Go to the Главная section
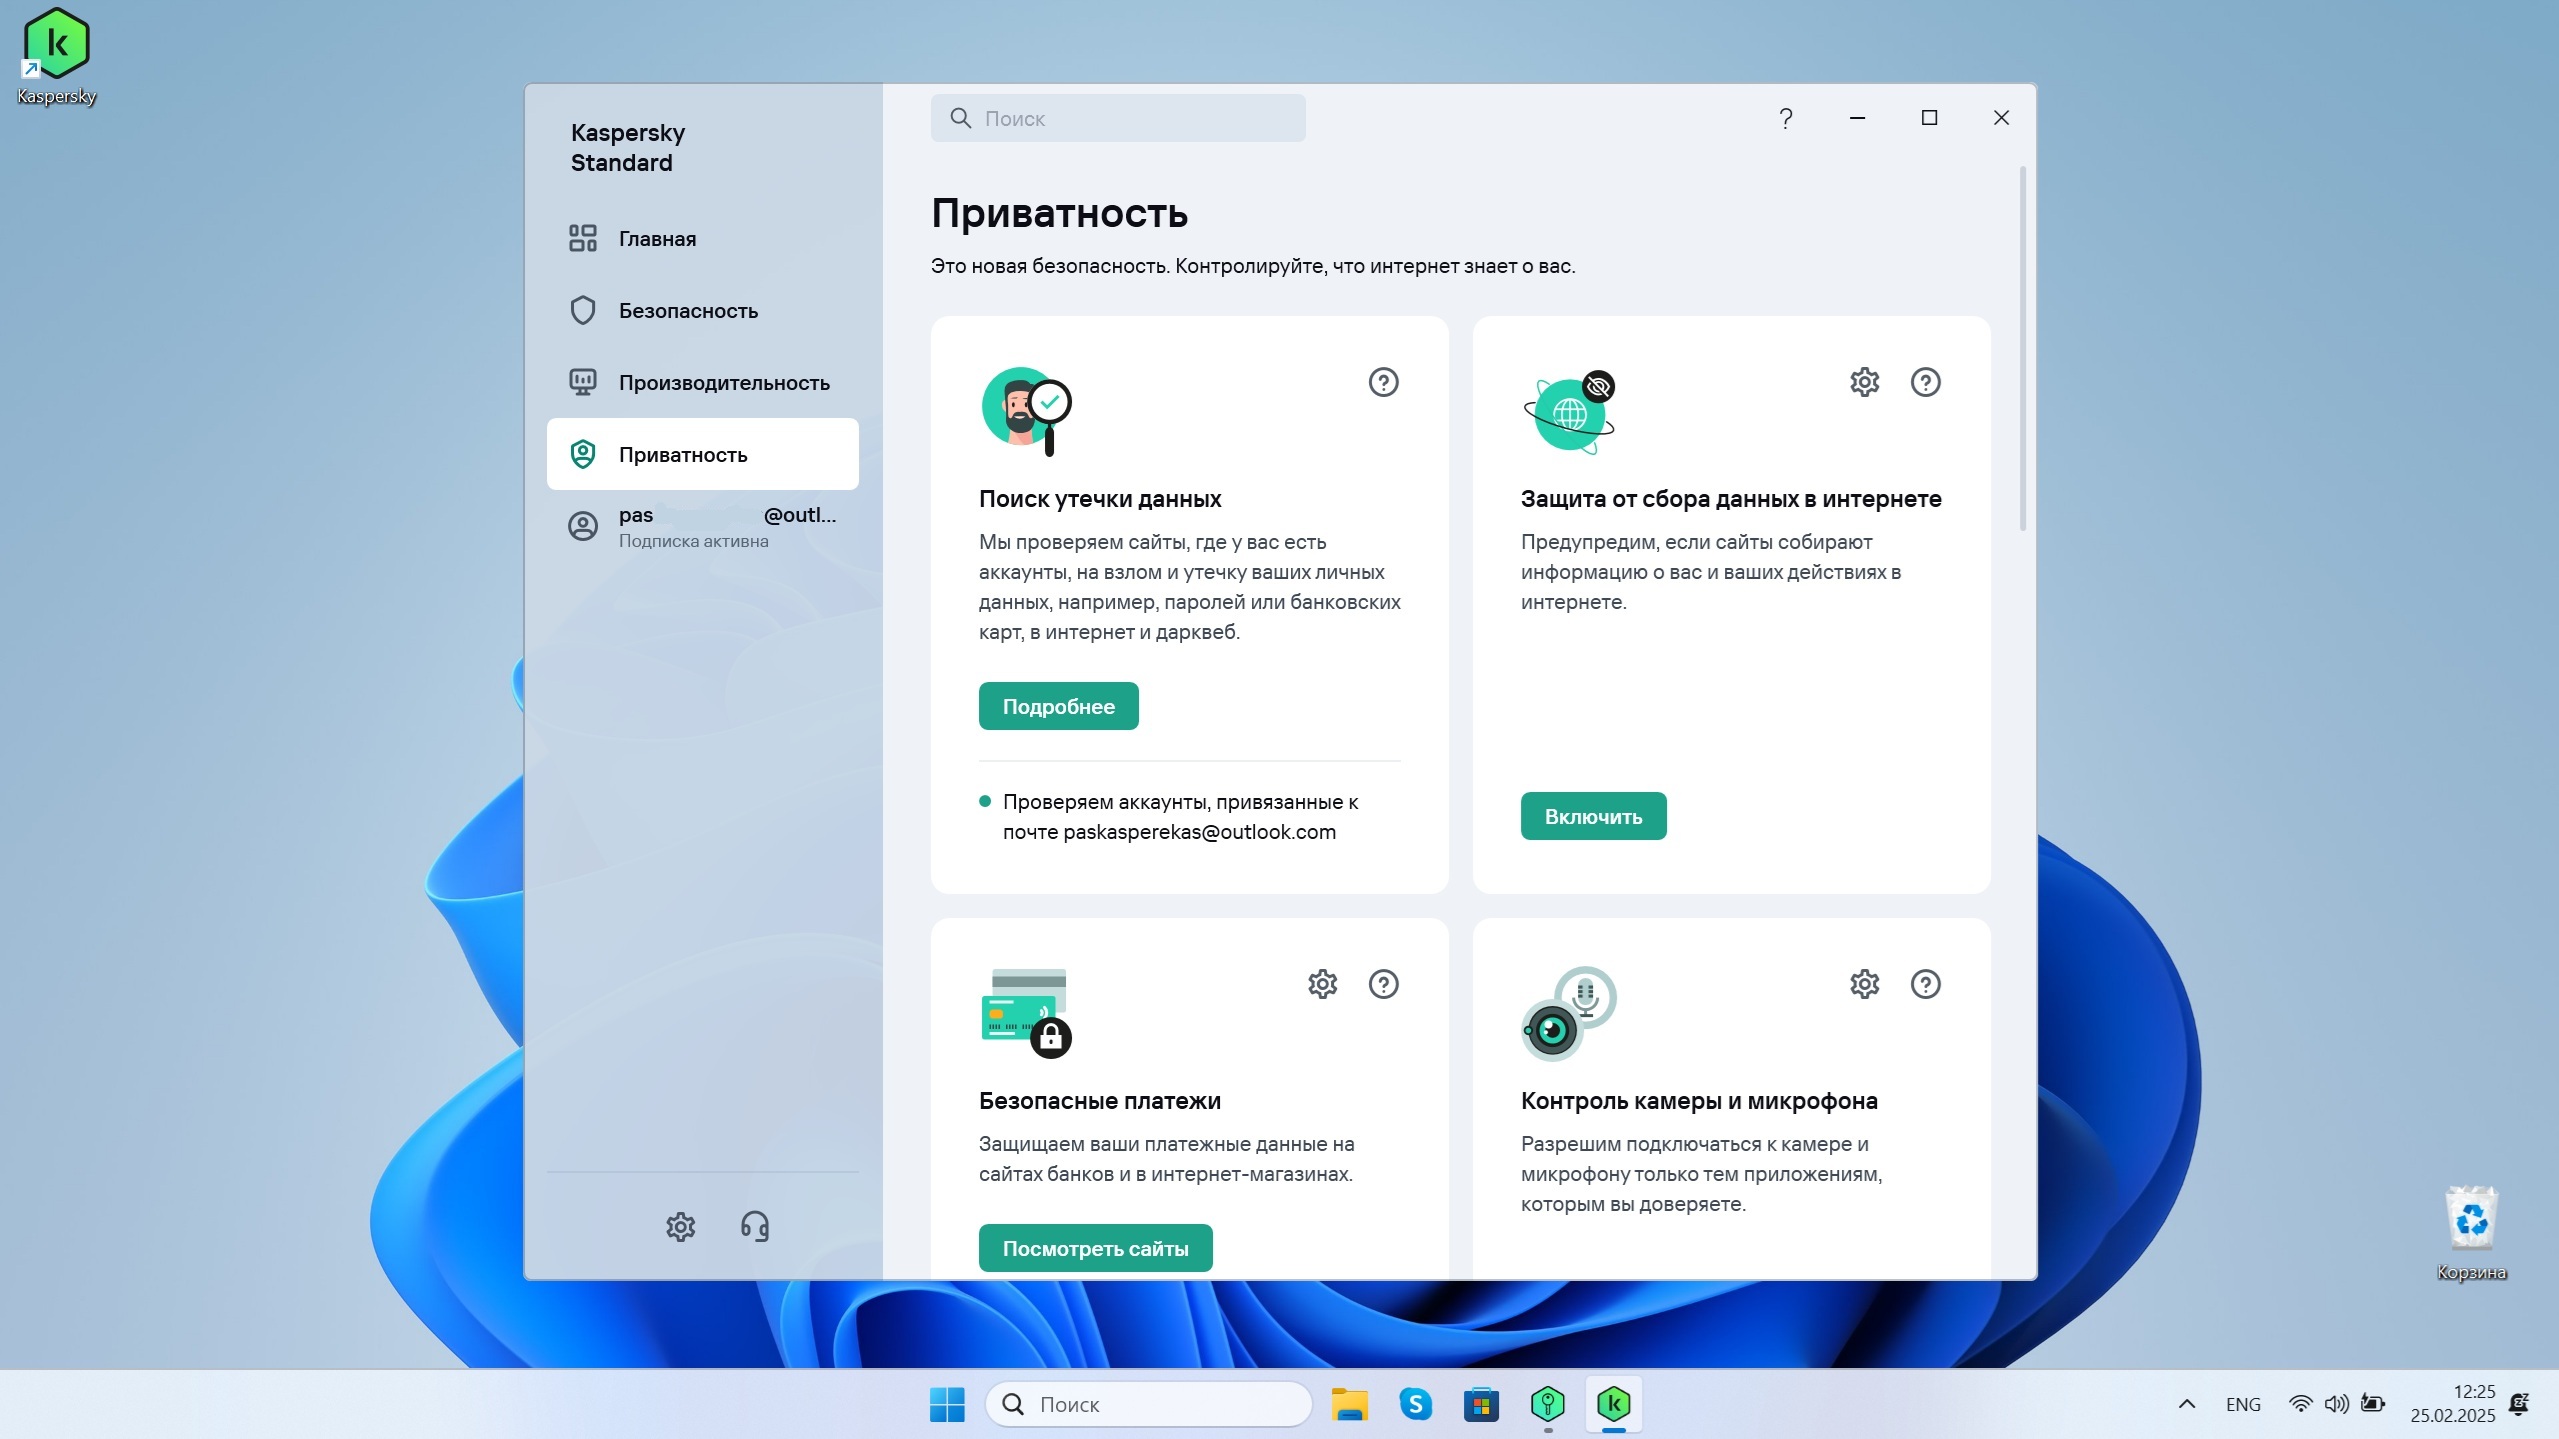 point(657,238)
